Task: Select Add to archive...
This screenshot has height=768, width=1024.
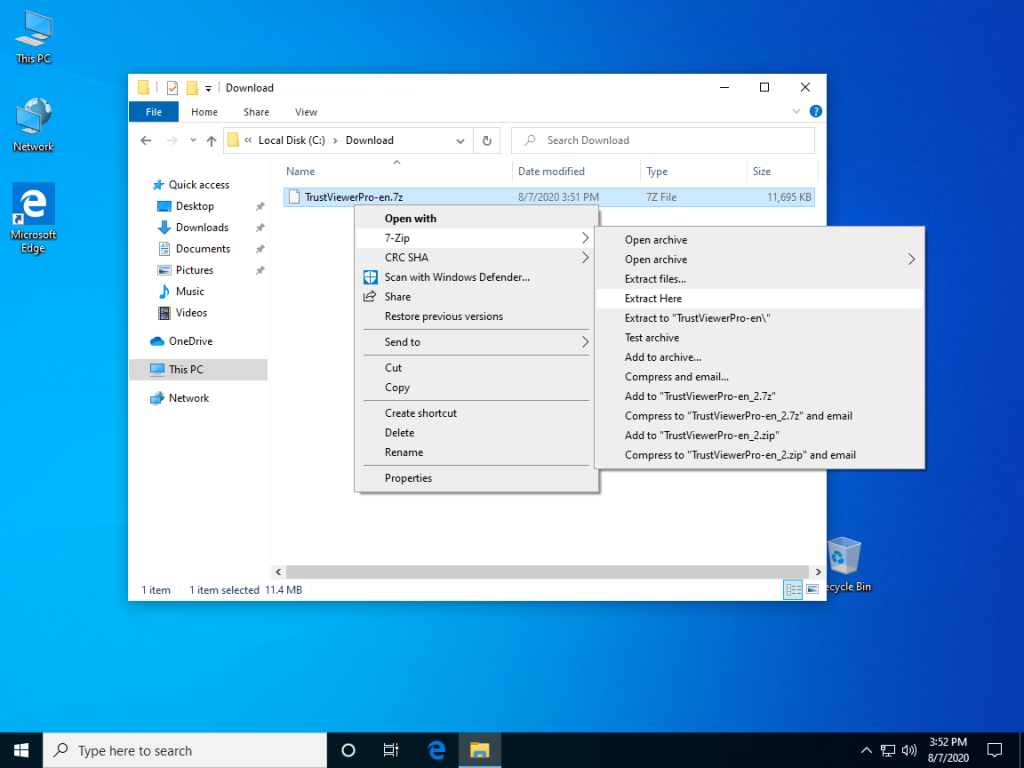Action: pos(760,357)
